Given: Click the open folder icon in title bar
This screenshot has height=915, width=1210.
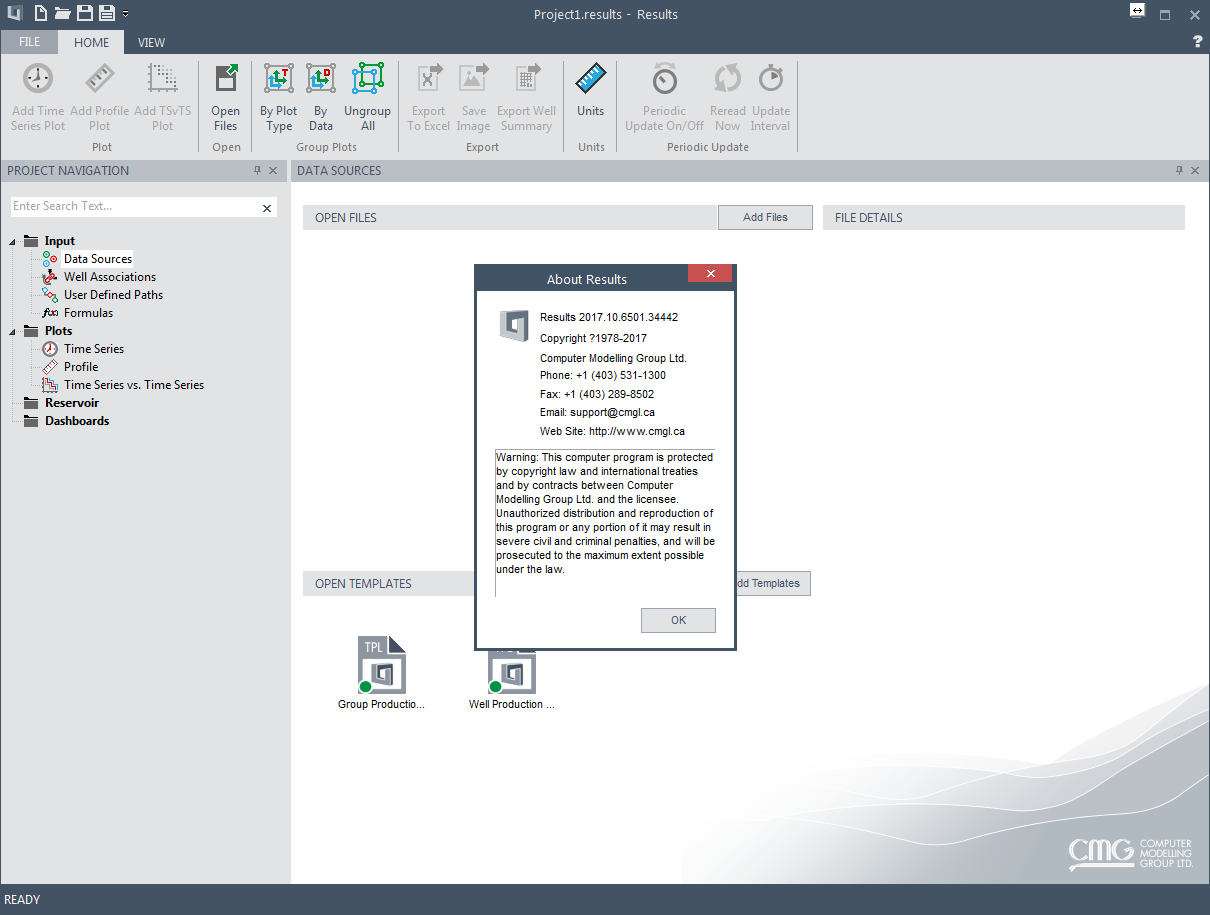Looking at the screenshot, I should [x=62, y=13].
